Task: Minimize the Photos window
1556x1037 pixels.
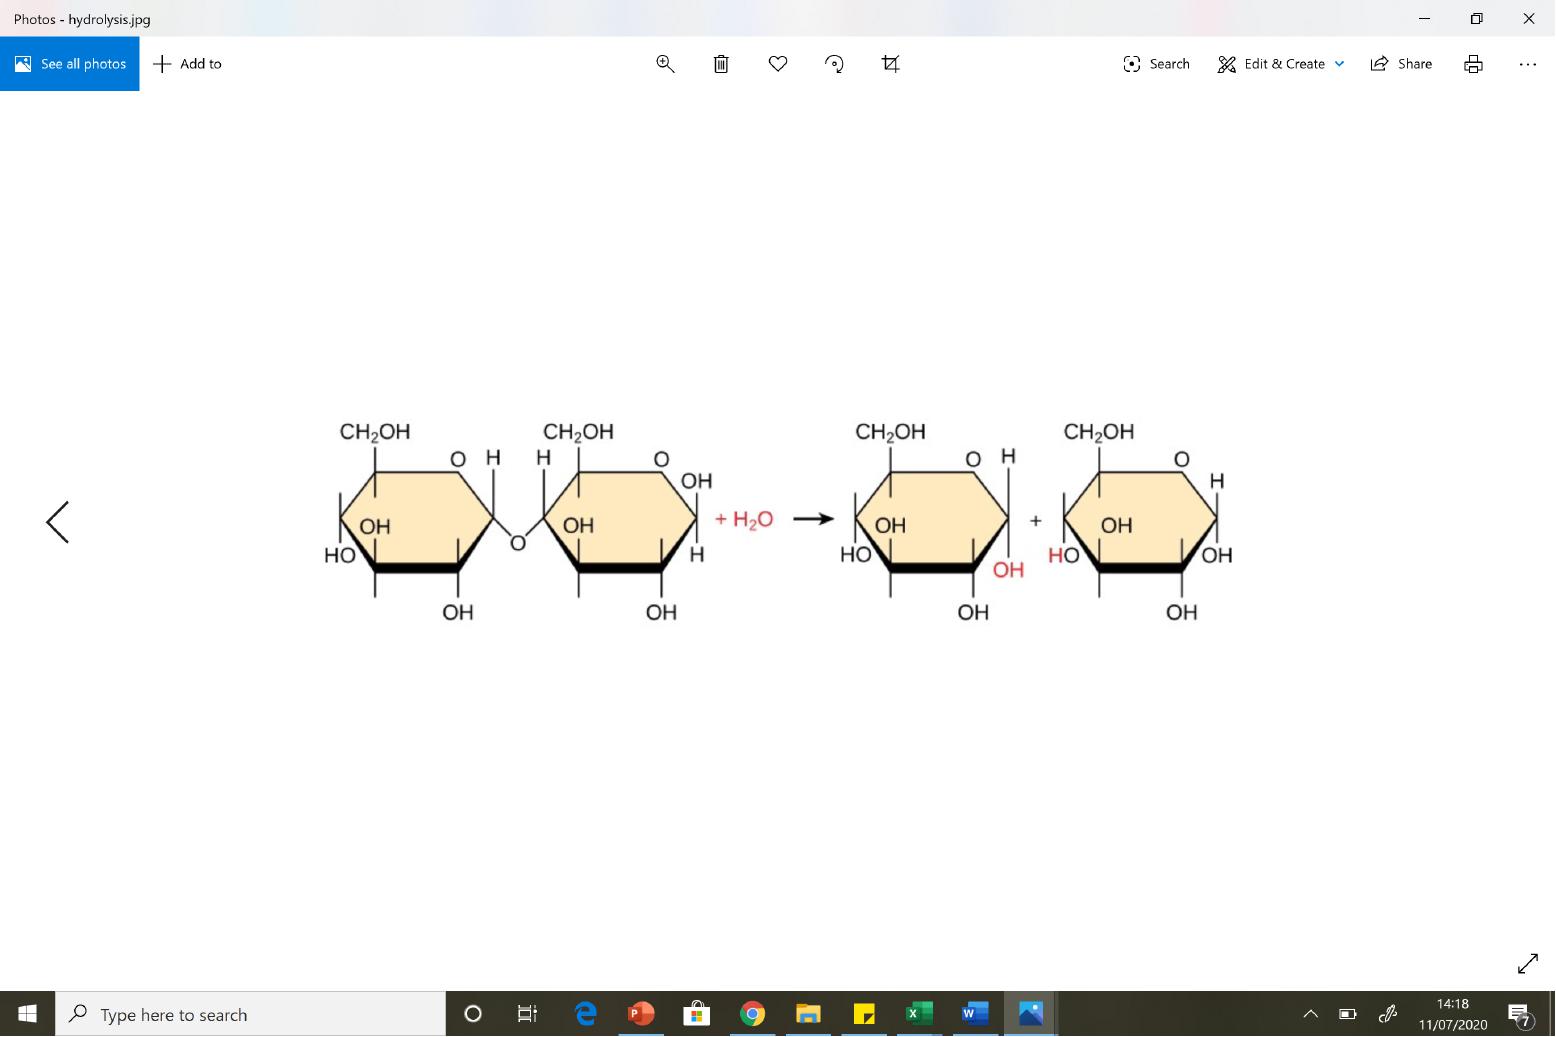Action: pos(1424,18)
